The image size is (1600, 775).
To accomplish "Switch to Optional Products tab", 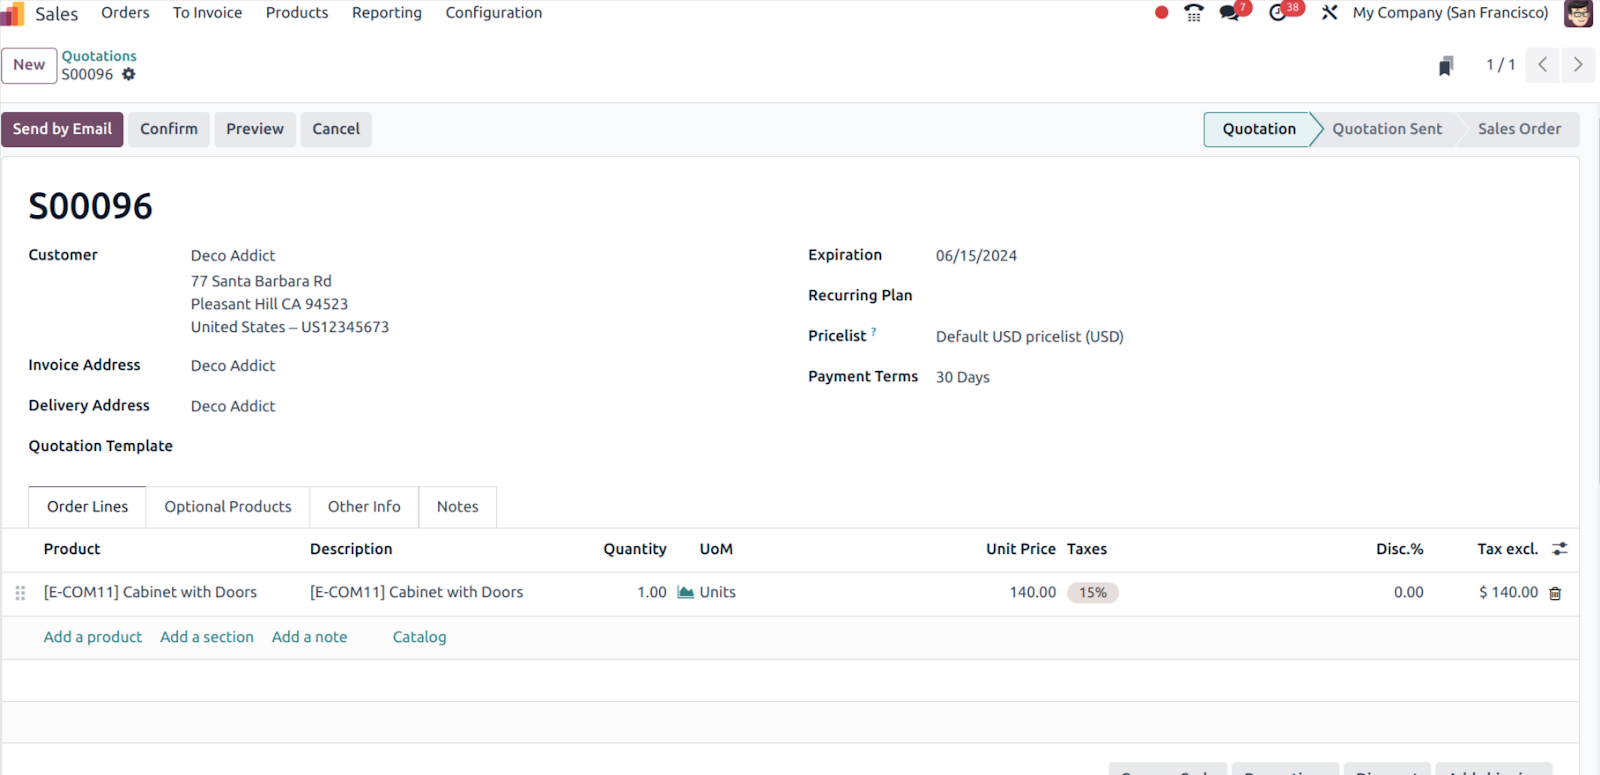I will tap(228, 507).
